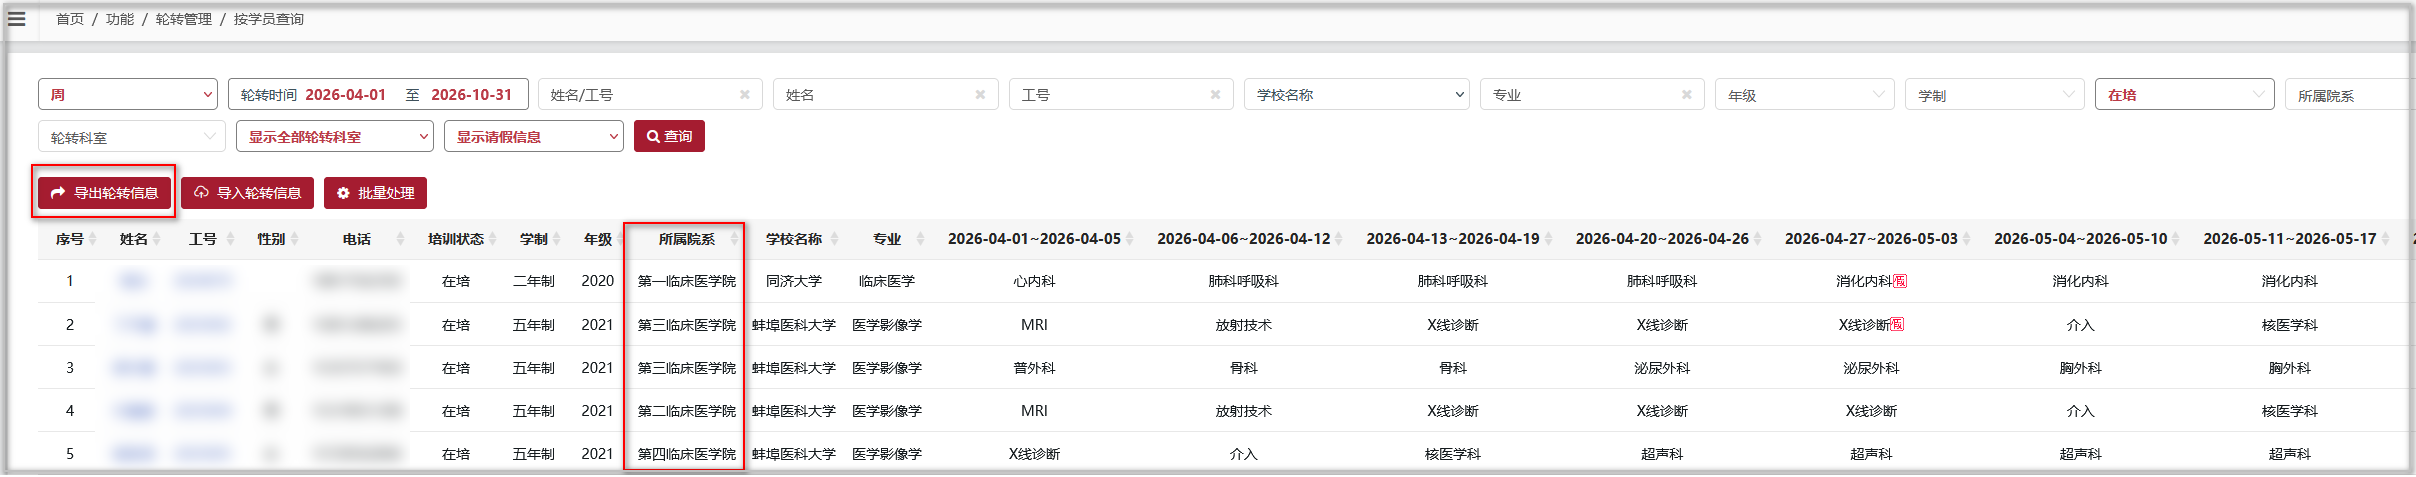Sort 2026-04-06~2026-04-12 column arrows
The image size is (2416, 477).
[x=1340, y=239]
